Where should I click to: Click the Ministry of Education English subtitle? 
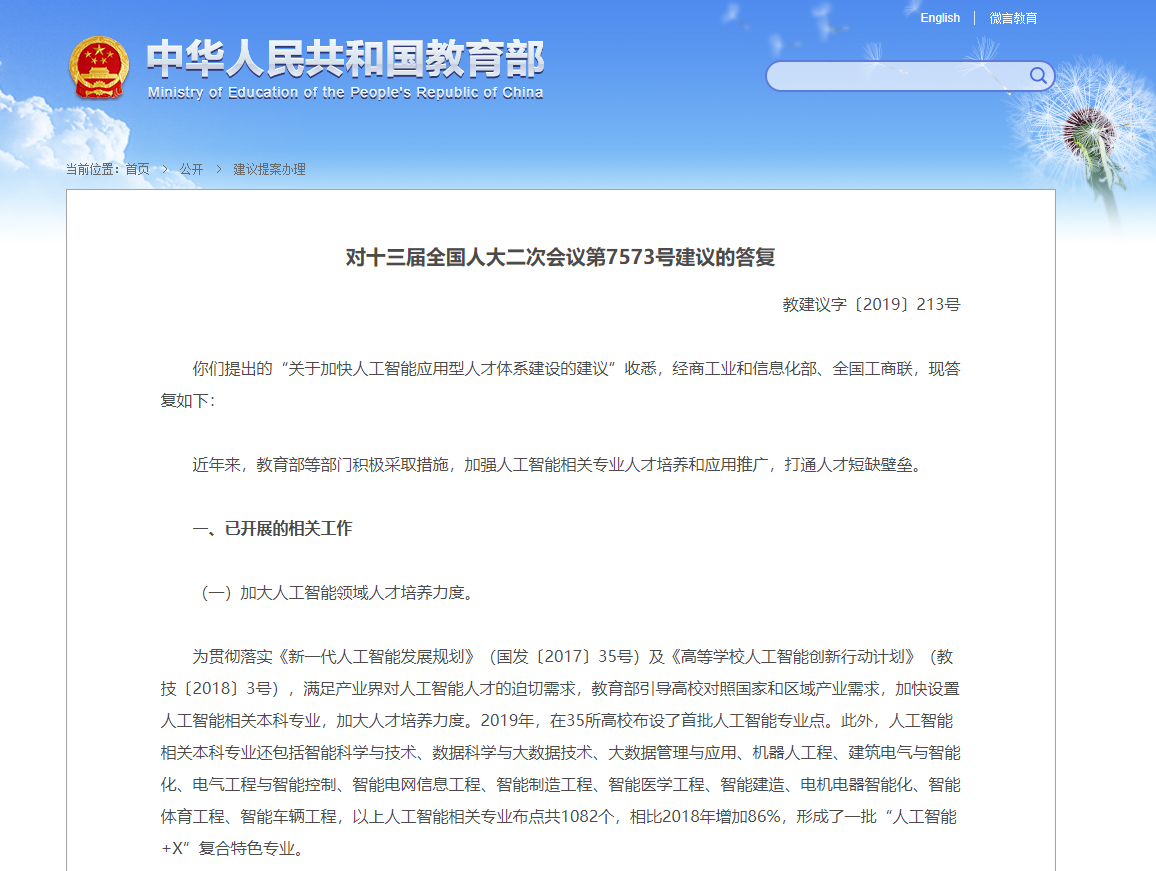(x=345, y=92)
